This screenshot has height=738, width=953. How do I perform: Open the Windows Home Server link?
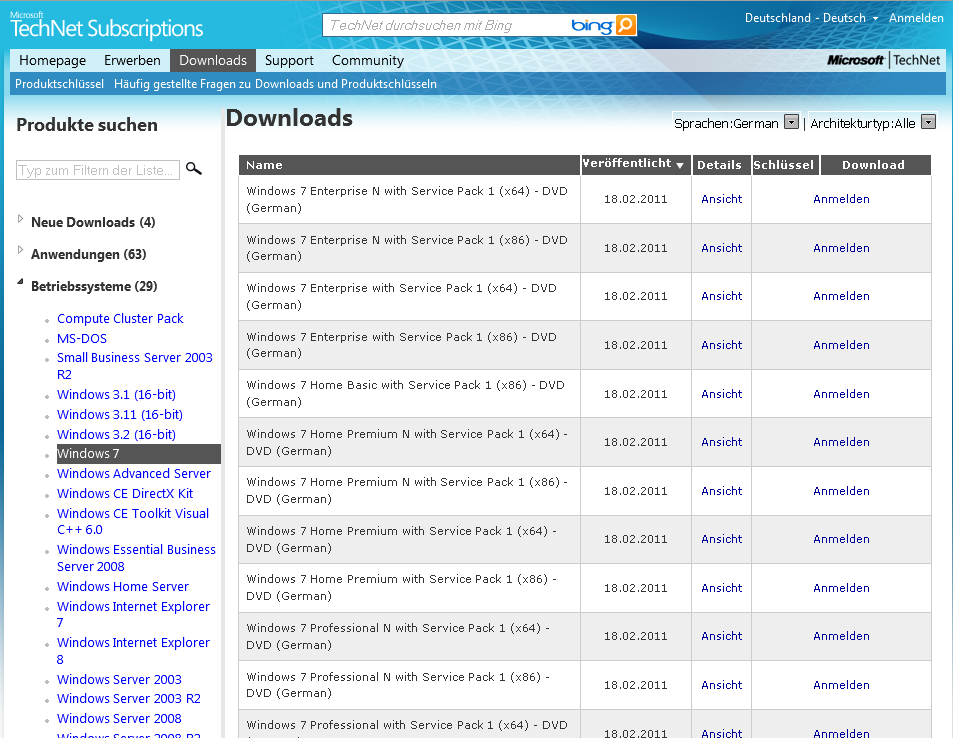pyautogui.click(x=123, y=587)
